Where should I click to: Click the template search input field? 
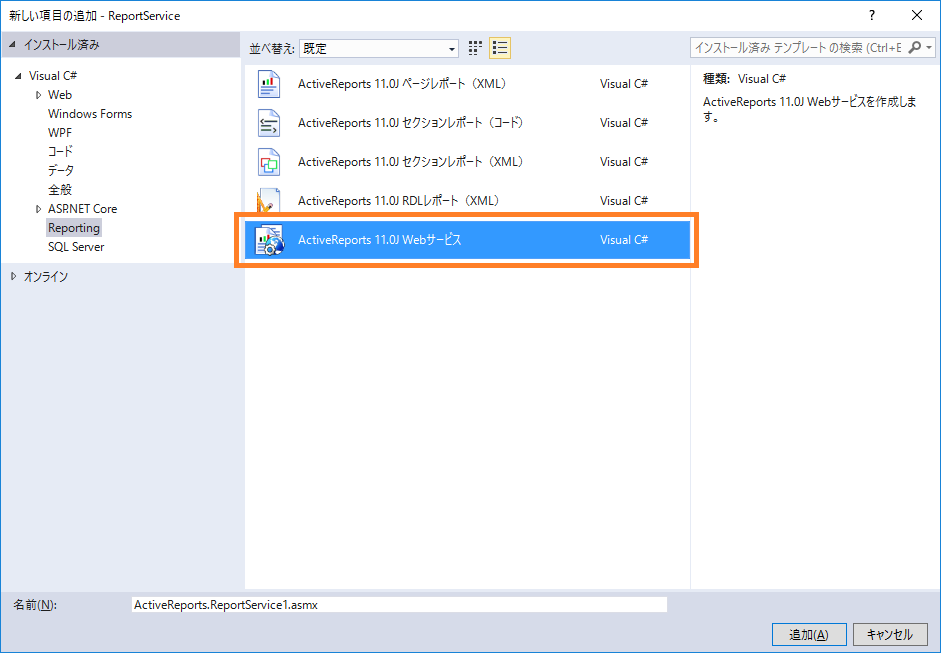798,48
